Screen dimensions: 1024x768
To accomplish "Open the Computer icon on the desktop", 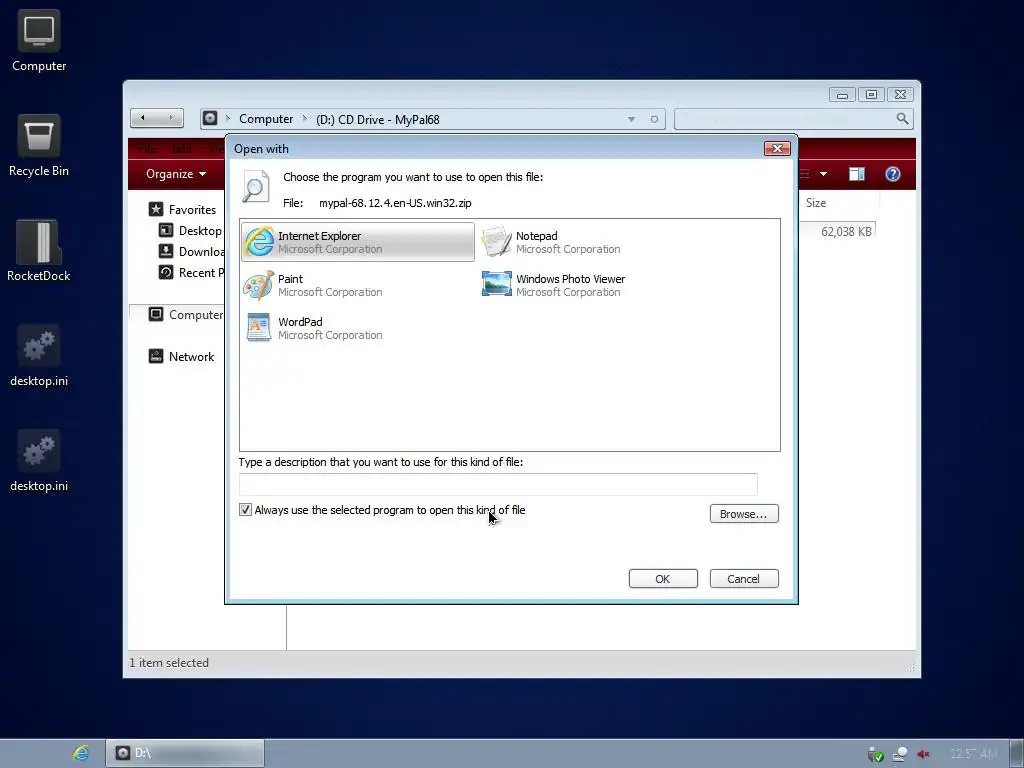I will coord(39,40).
